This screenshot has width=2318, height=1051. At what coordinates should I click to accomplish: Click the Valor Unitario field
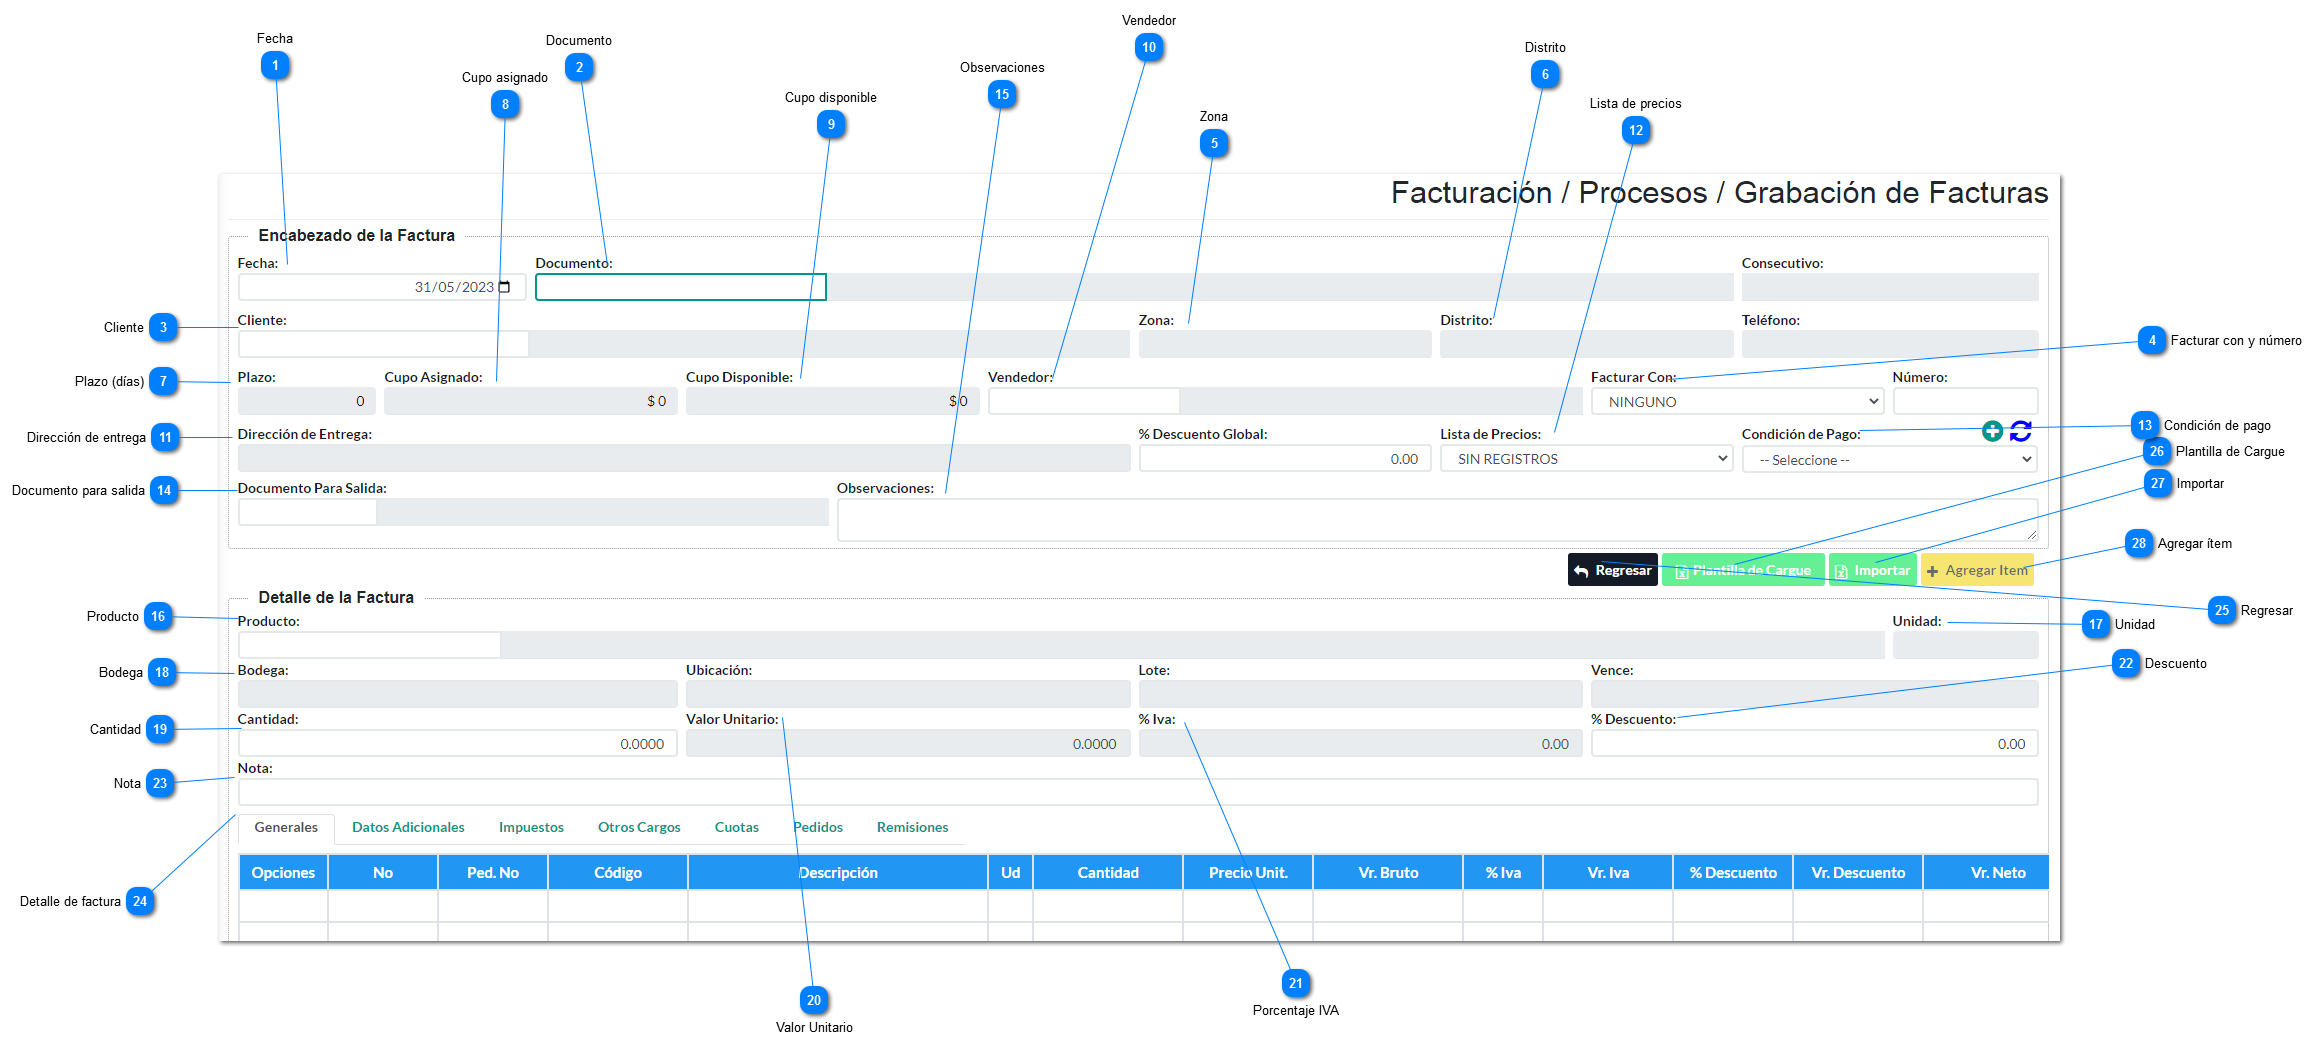pyautogui.click(x=908, y=743)
